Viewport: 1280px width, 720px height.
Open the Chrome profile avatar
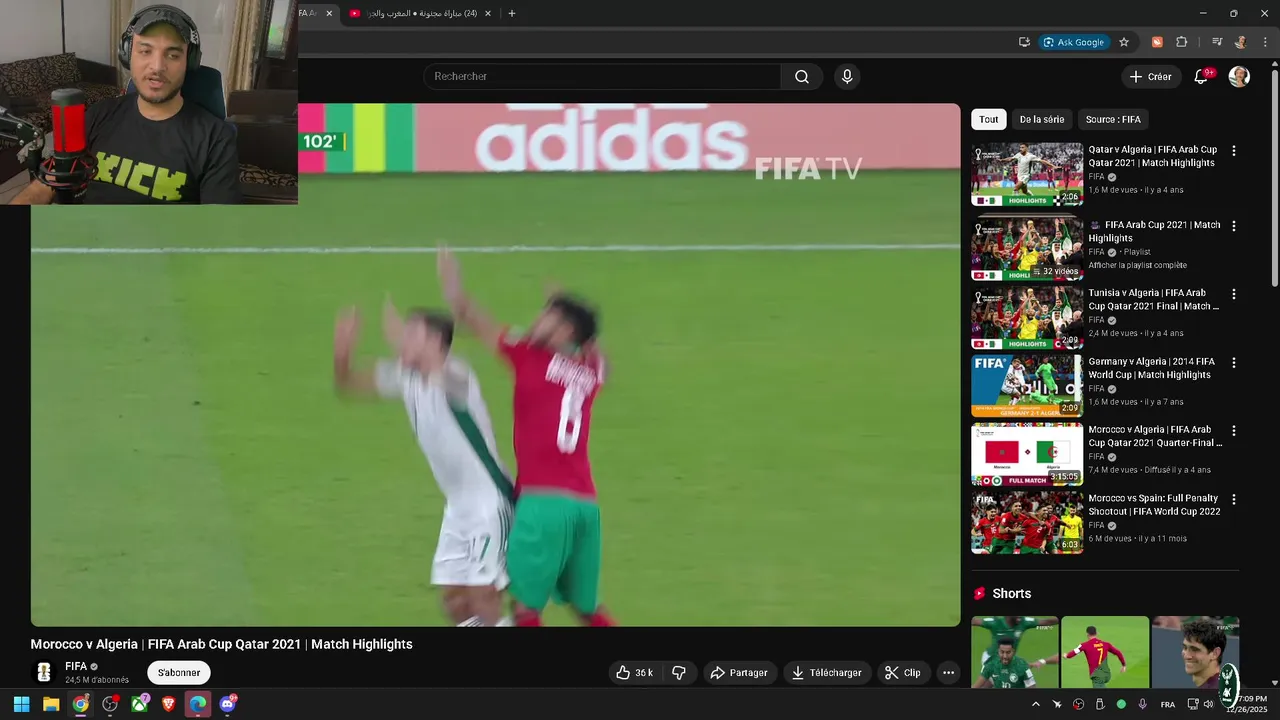[x=1241, y=42]
